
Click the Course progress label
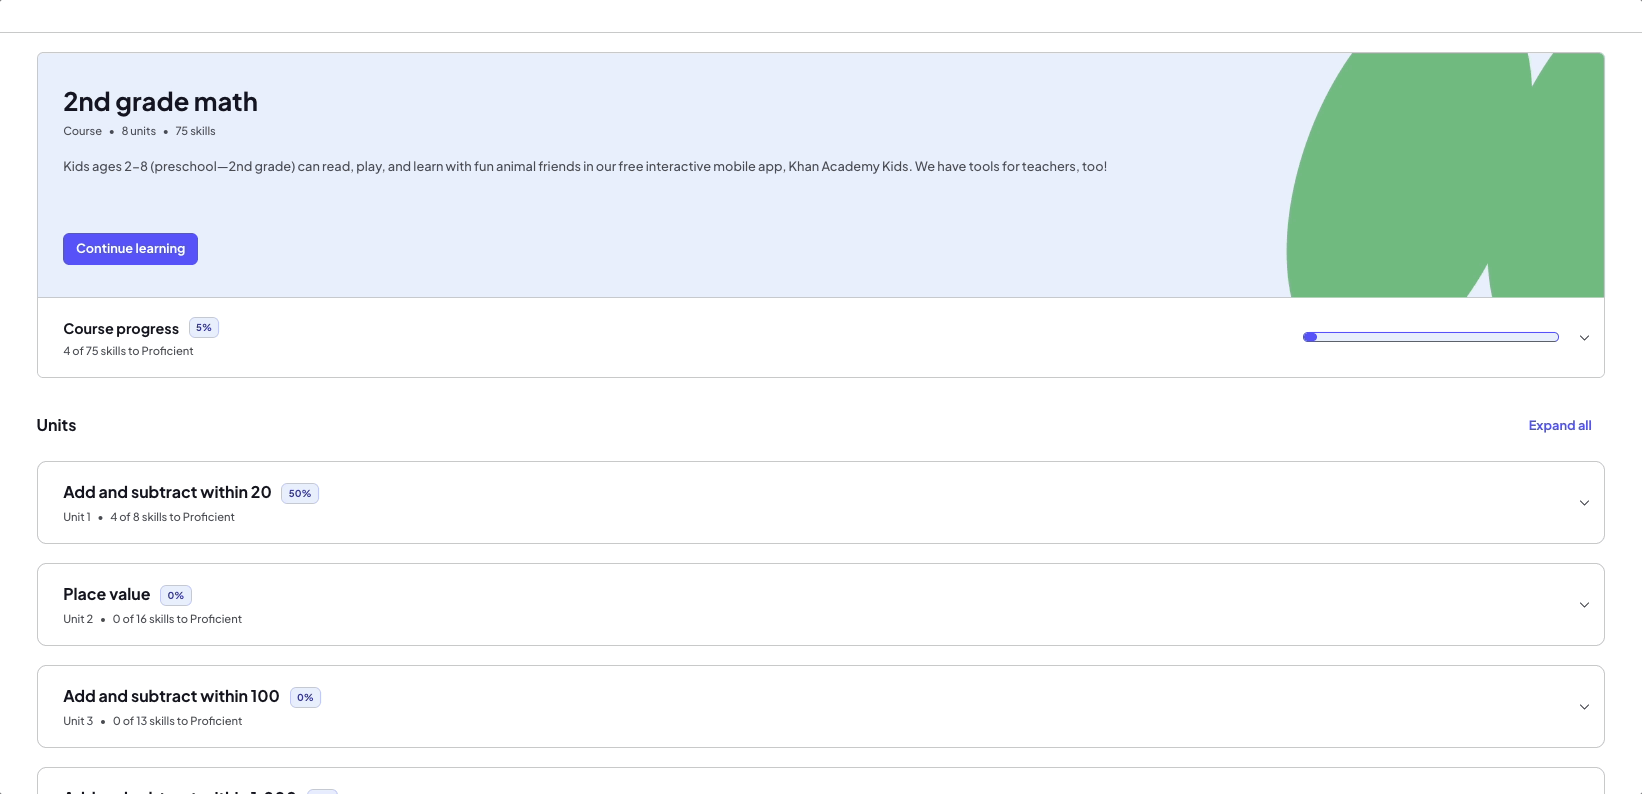coord(121,329)
